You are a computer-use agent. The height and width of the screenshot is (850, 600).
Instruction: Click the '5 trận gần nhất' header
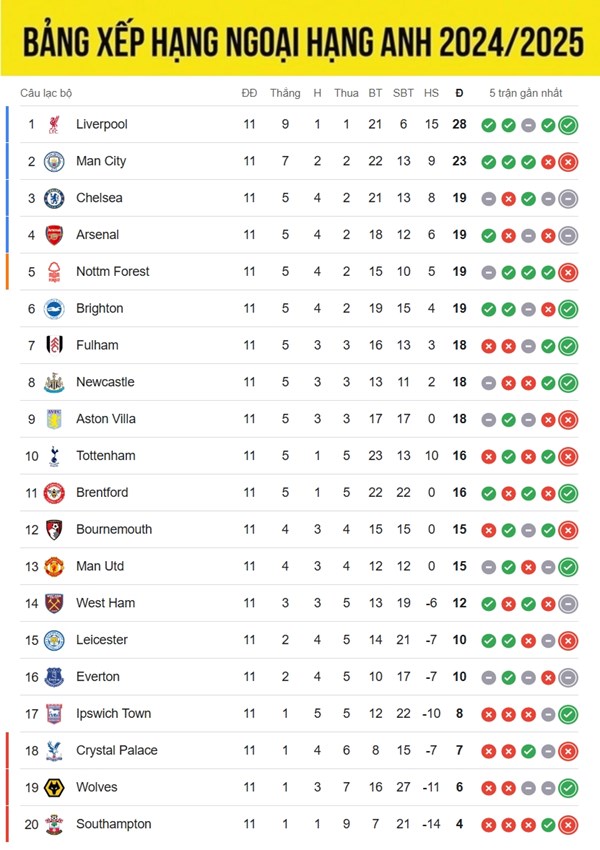526,93
